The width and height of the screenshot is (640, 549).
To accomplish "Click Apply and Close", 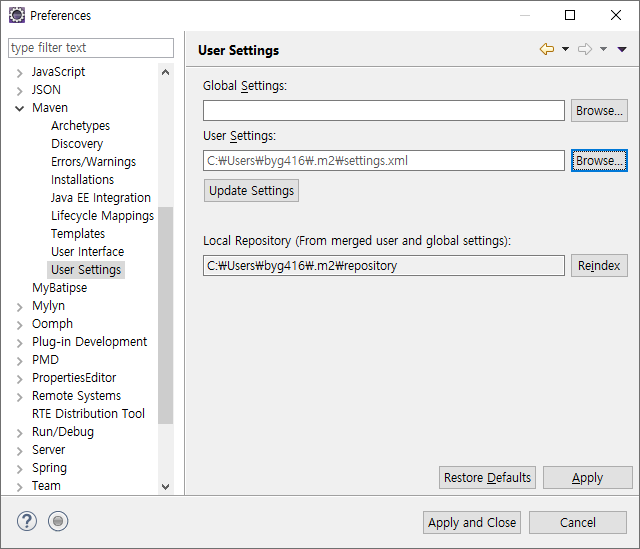I will (x=472, y=522).
